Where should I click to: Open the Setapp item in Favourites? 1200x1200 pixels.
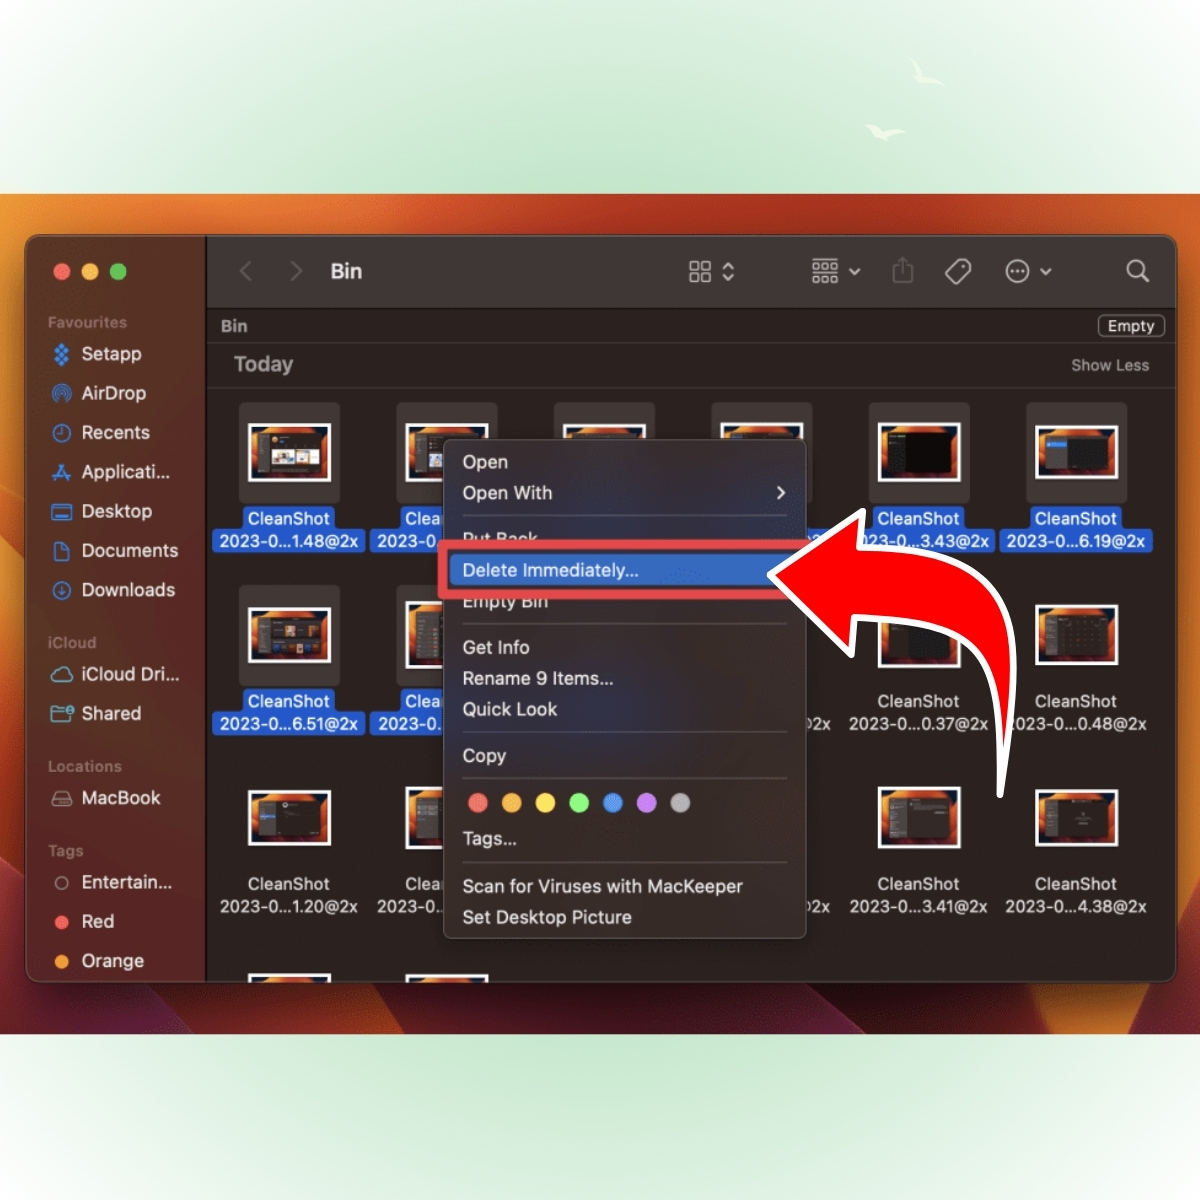61,354
